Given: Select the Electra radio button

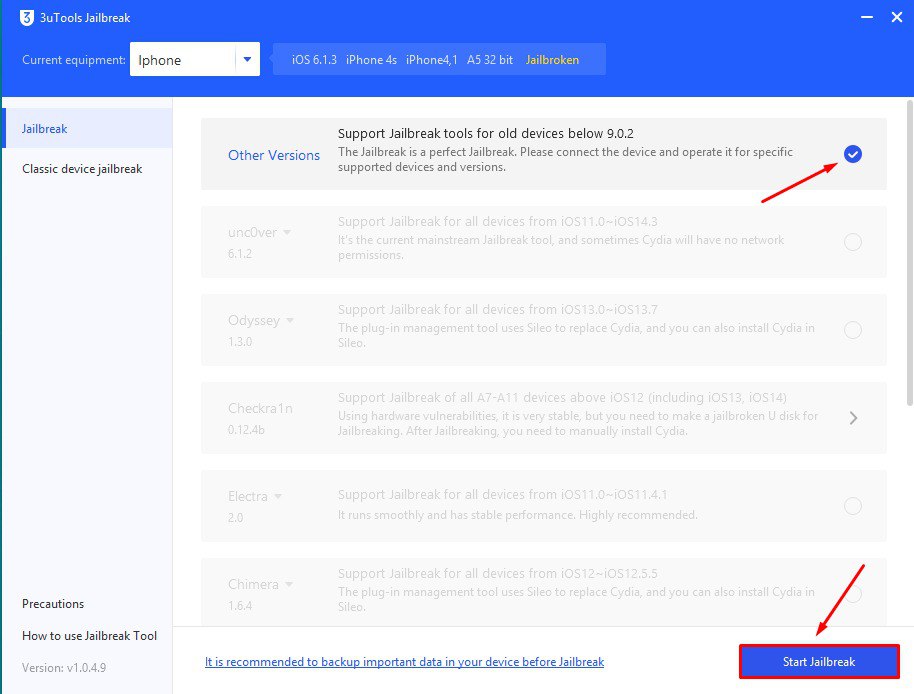Looking at the screenshot, I should tap(853, 506).
